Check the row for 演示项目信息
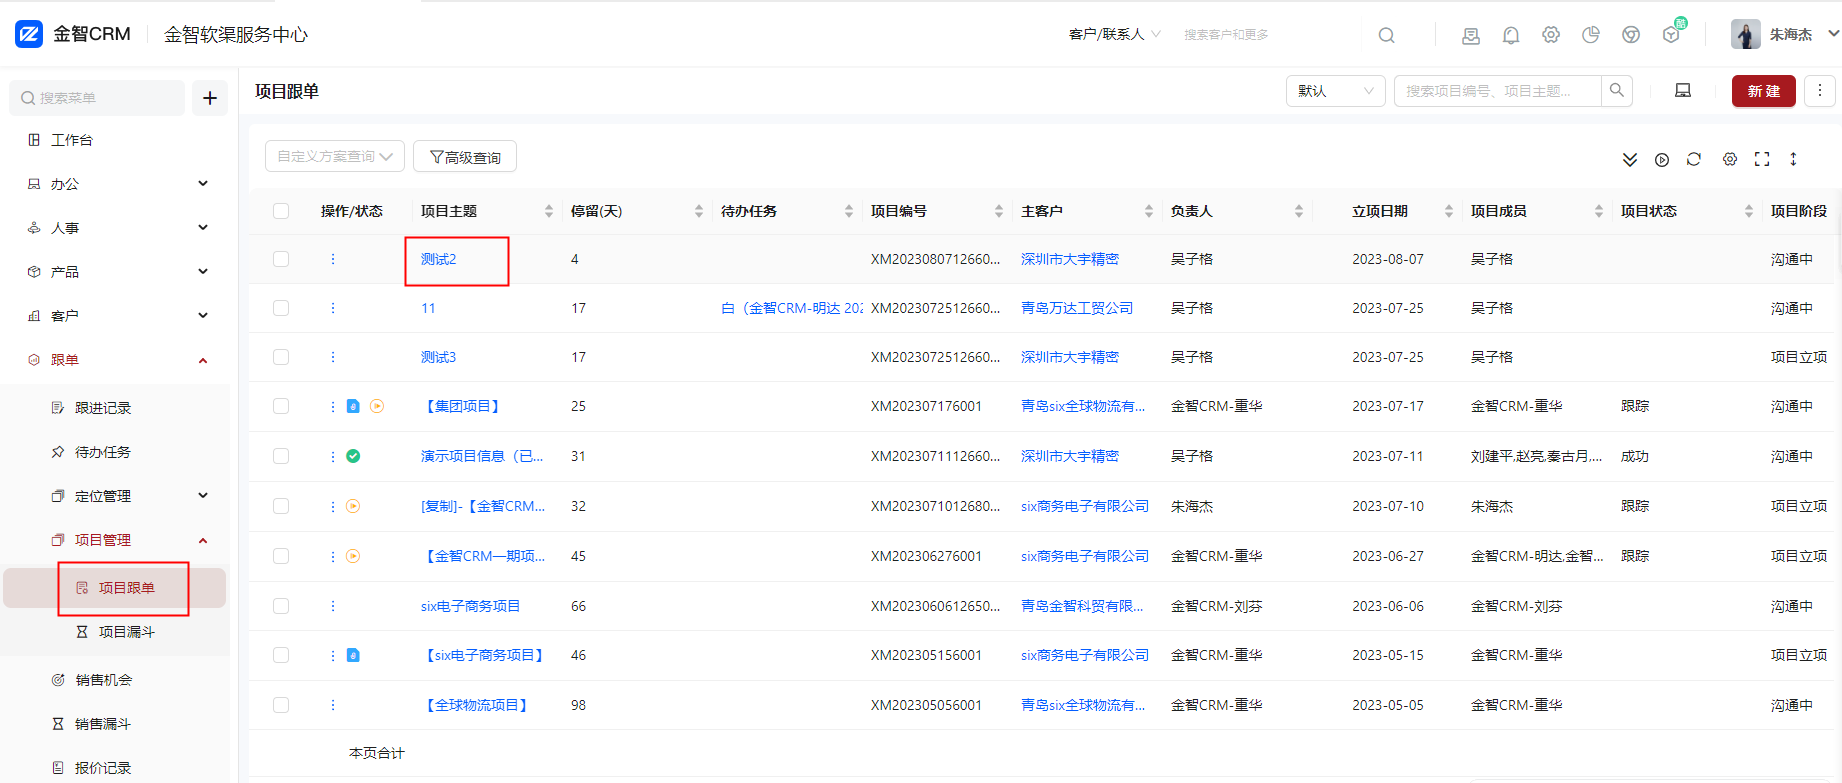 click(x=281, y=456)
